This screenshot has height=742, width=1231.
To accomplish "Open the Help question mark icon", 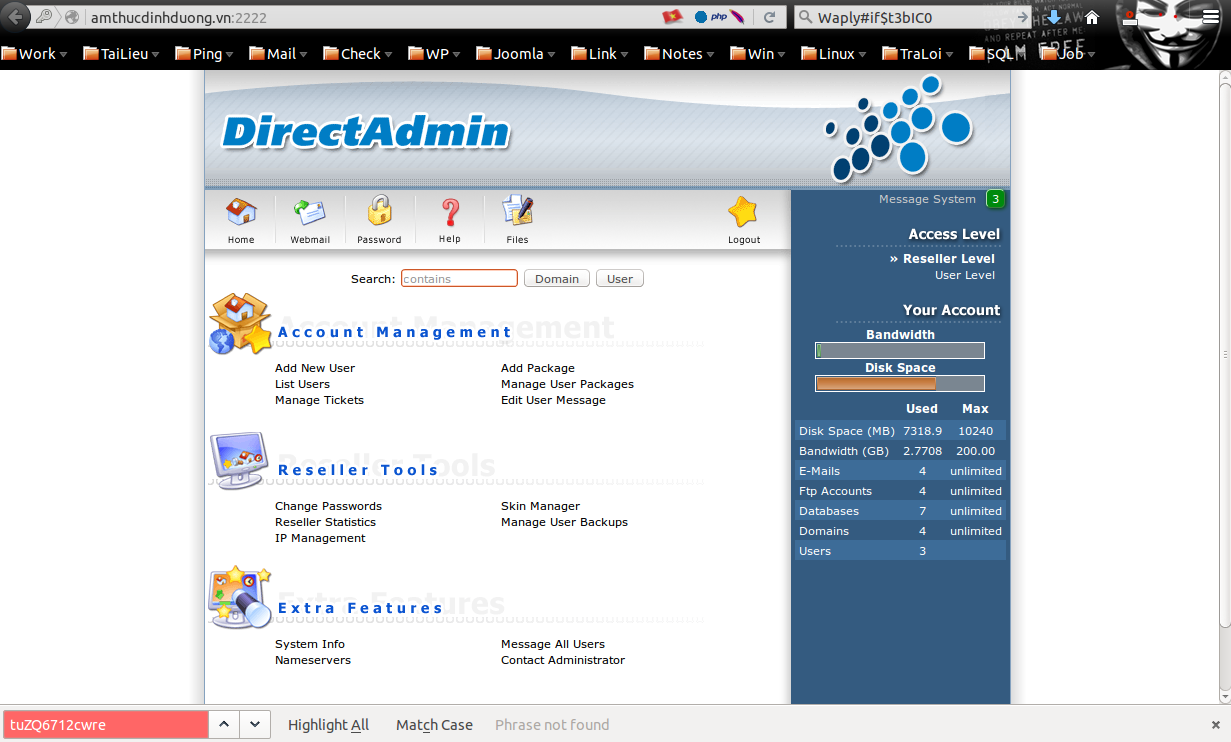I will pos(450,212).
